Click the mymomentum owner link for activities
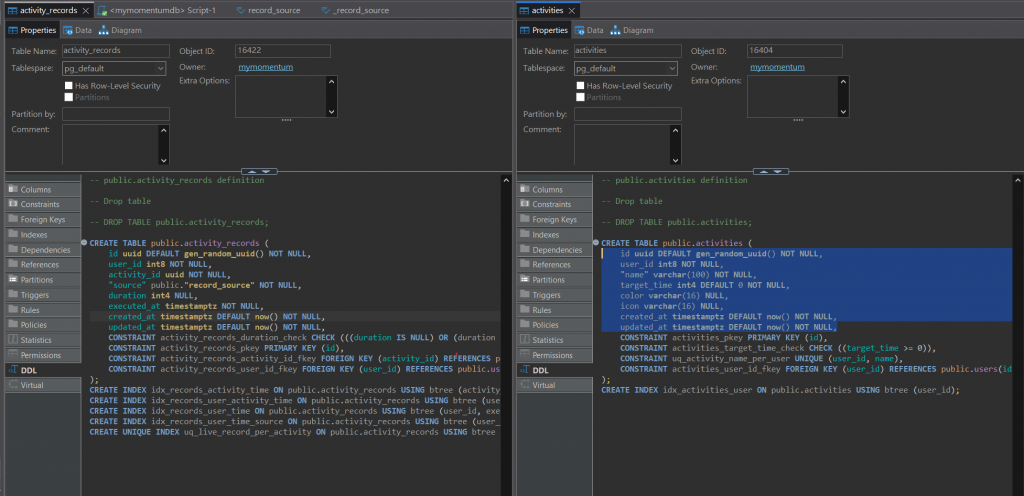Viewport: 1024px width, 496px height. click(777, 67)
